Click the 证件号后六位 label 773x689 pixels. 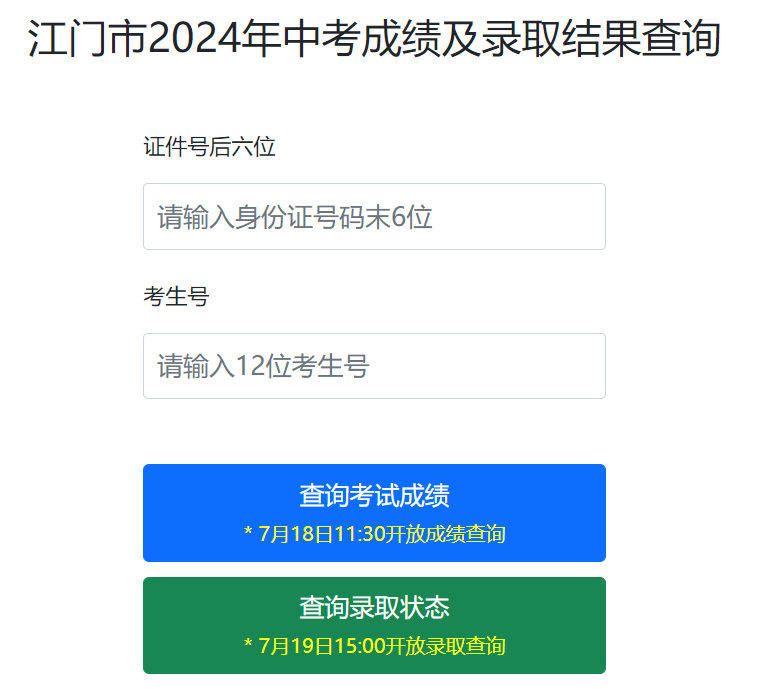tap(209, 148)
